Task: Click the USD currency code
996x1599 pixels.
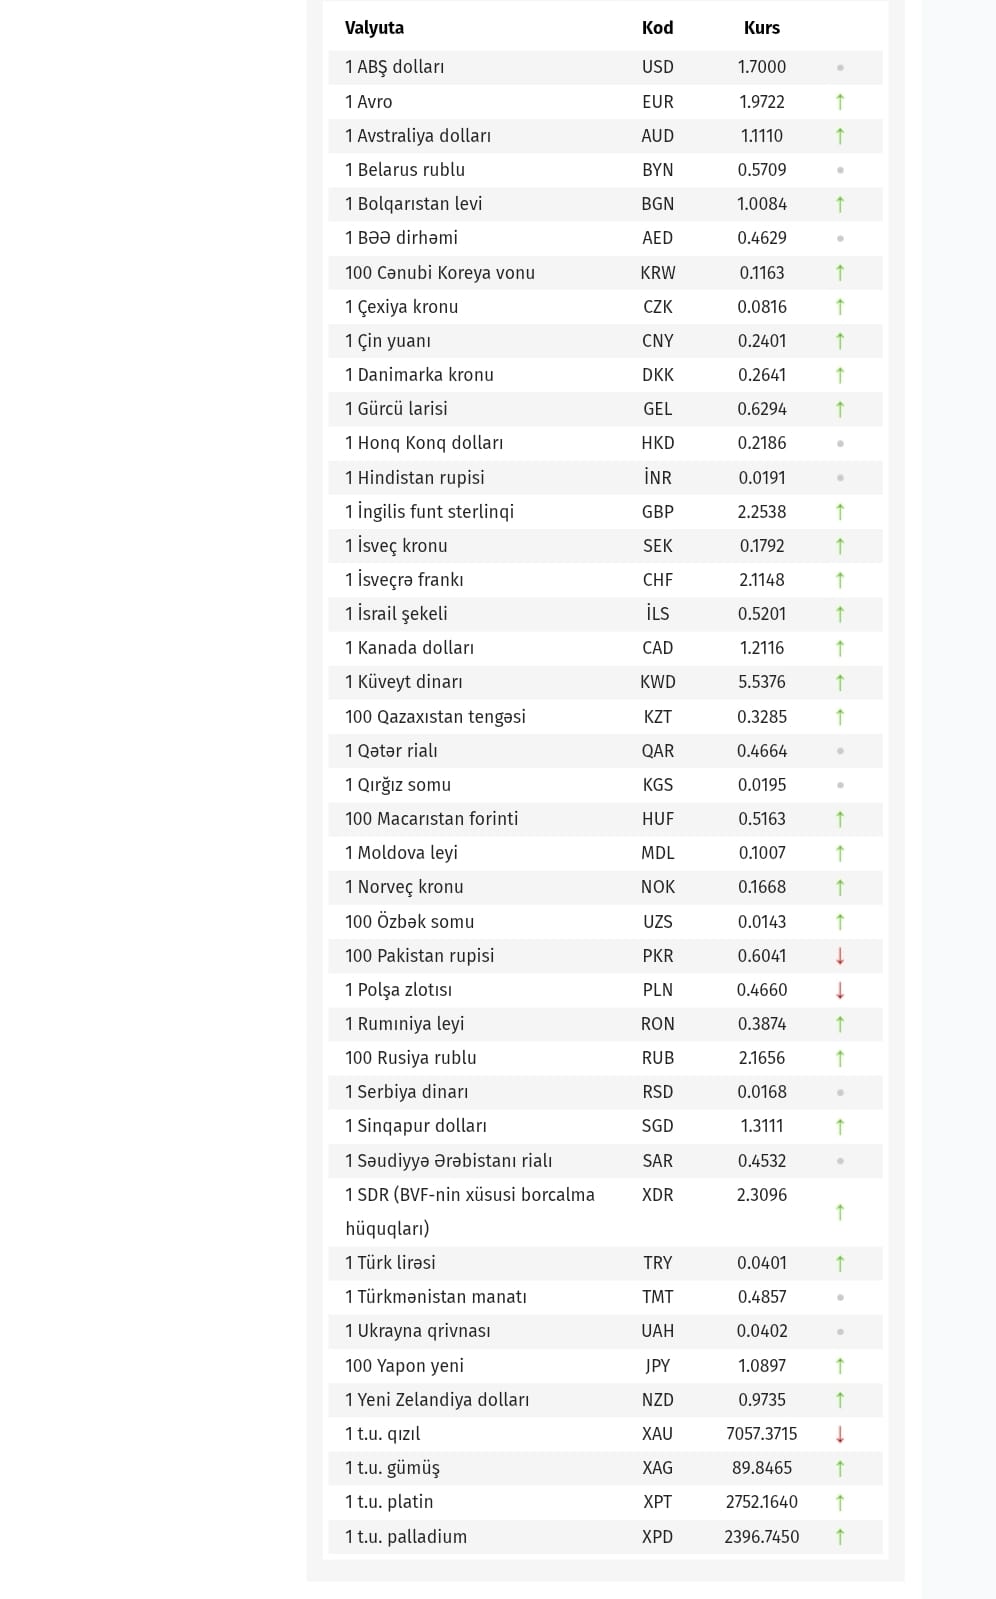Action: [x=657, y=67]
